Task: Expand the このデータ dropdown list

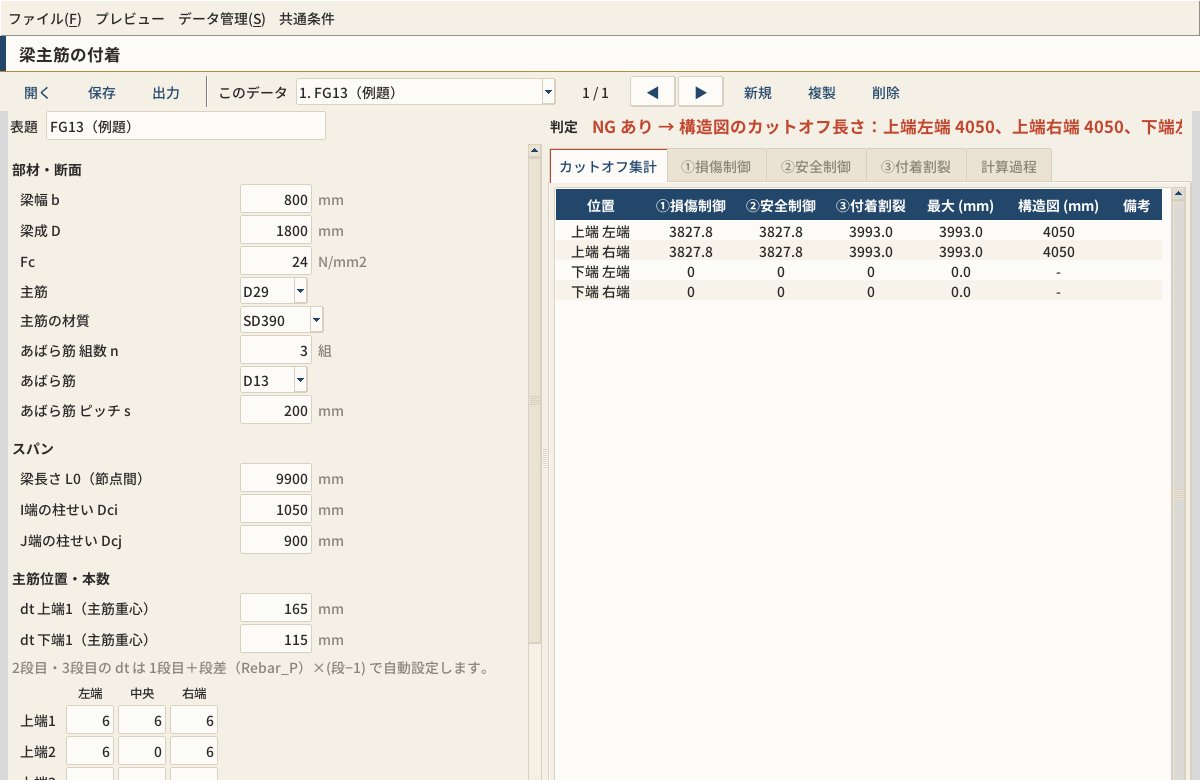Action: 548,93
